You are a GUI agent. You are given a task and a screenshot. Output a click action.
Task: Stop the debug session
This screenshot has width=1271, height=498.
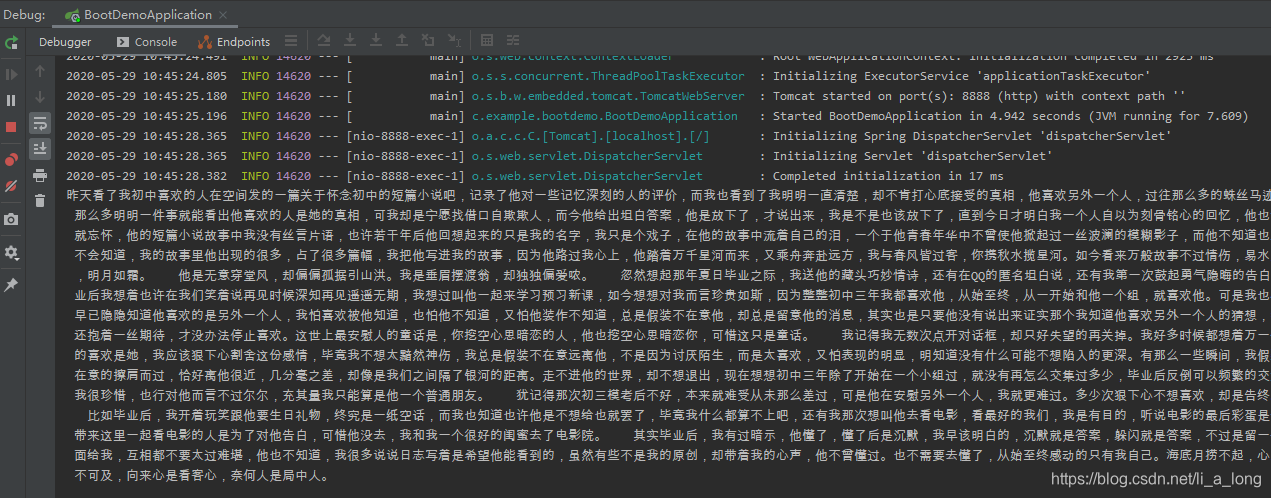(11, 127)
